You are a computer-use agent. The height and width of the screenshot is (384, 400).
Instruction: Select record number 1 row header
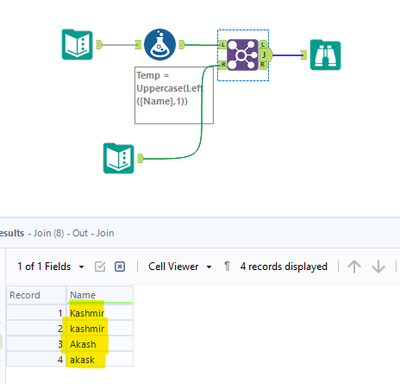(36, 313)
